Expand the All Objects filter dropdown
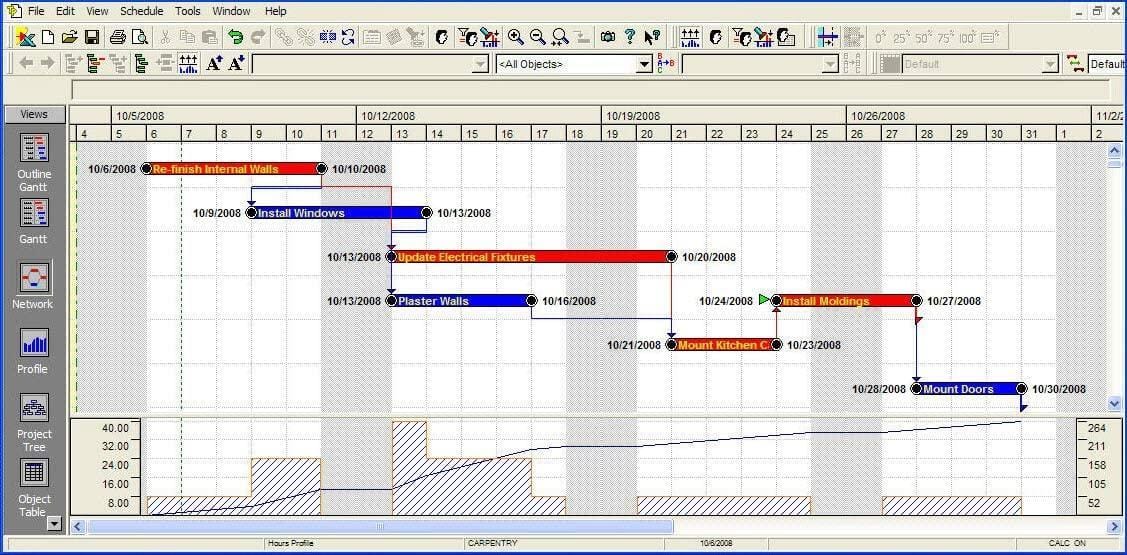Screen dimensions: 1127x555 [x=644, y=64]
